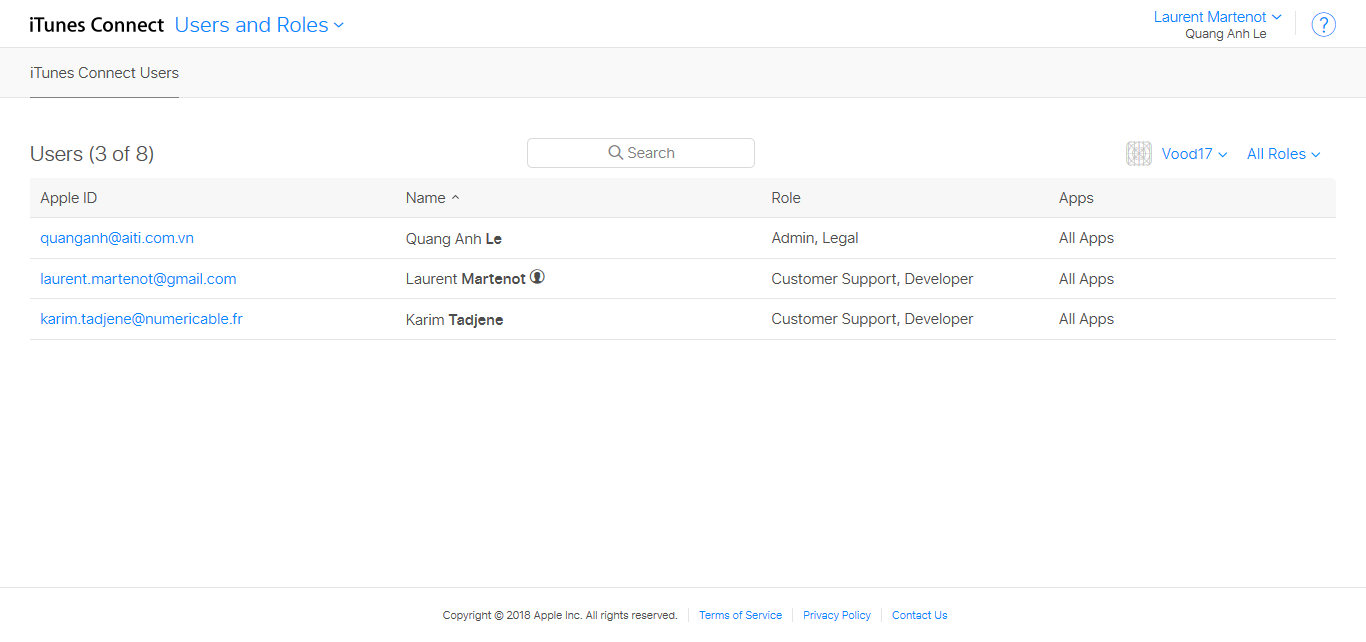Expand the All Roles filter
Image resolution: width=1366 pixels, height=642 pixels.
point(1283,154)
